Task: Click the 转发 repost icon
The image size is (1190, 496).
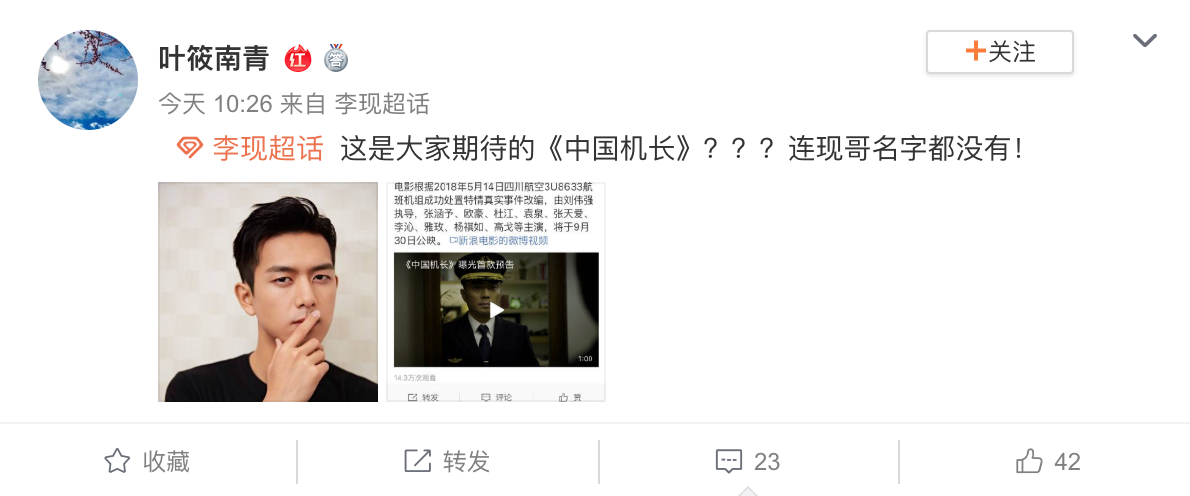Action: click(417, 461)
